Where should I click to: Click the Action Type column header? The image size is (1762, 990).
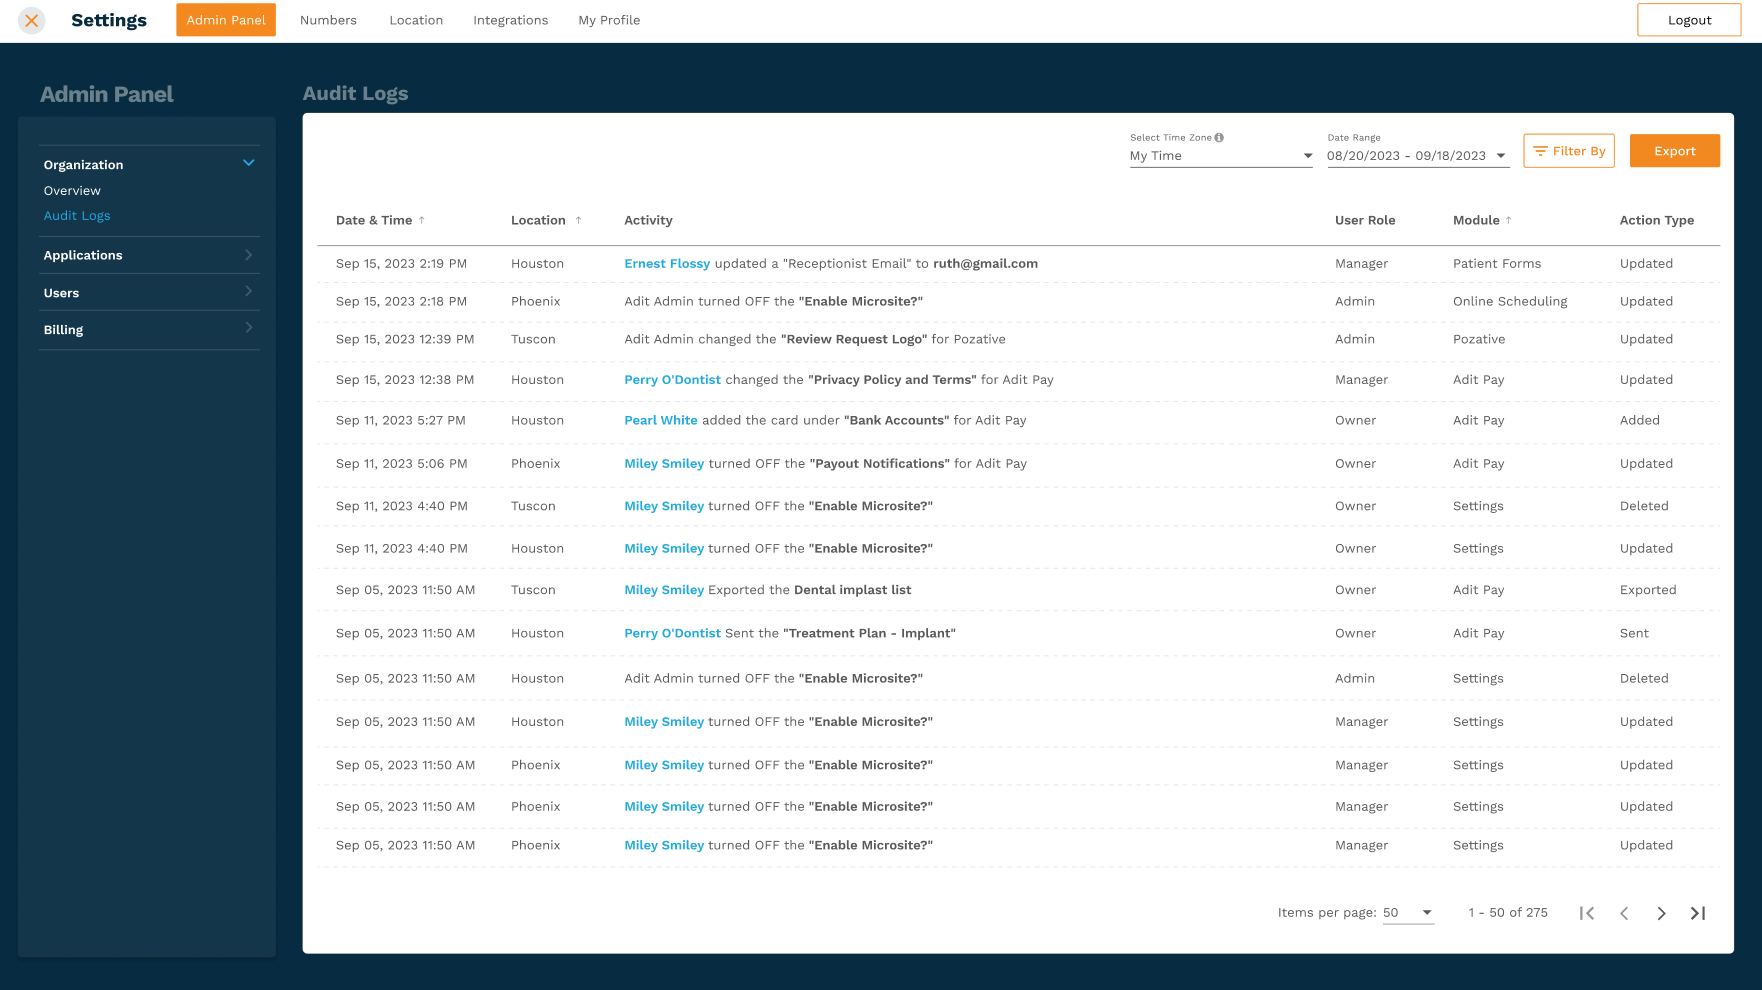click(1657, 220)
